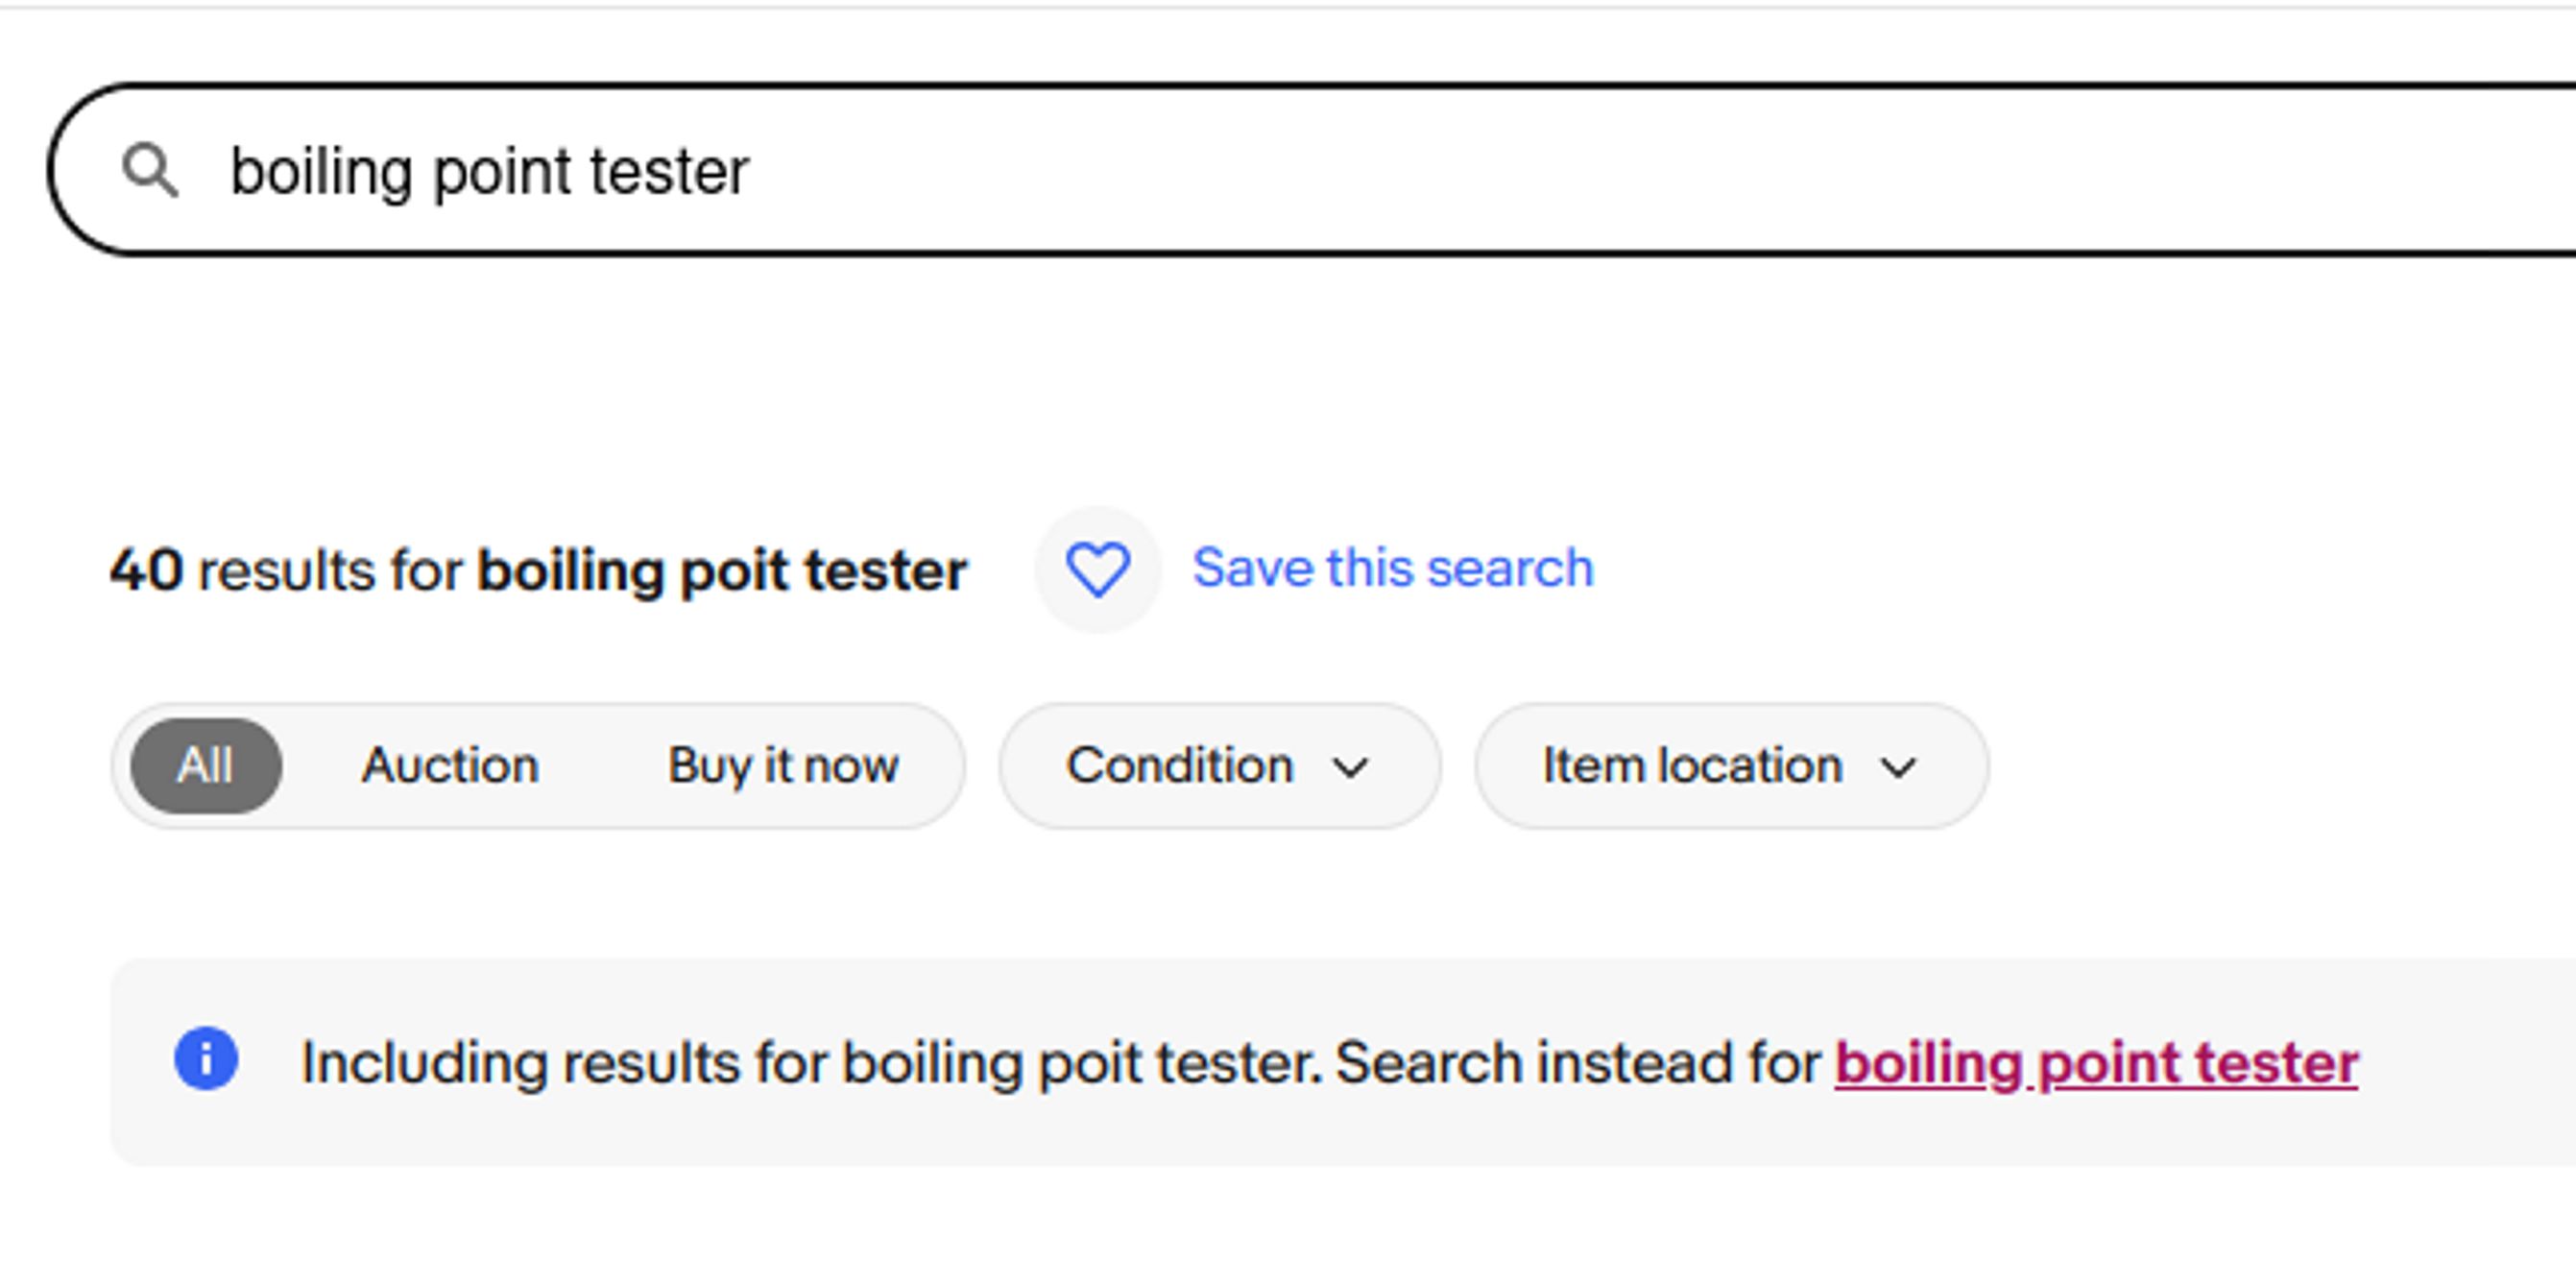
Task: Click the blue info circle icon
Action: click(206, 1058)
